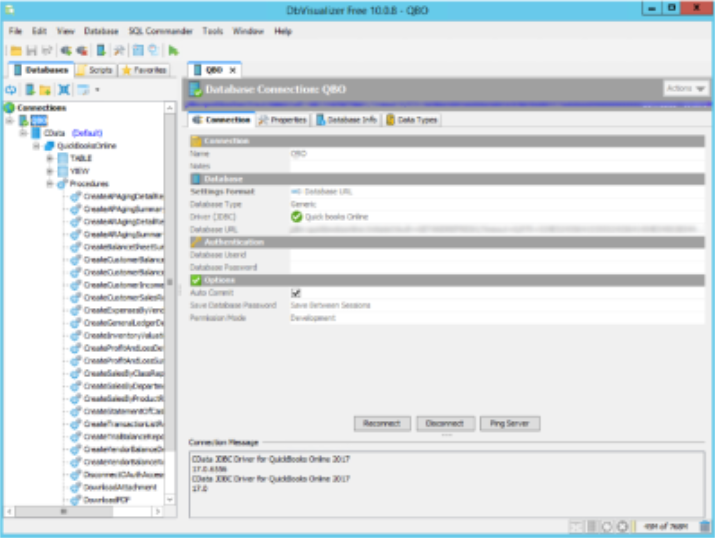Click the memory usage indicator in status bar
Image resolution: width=715 pixels, height=538 pixels.
(x=666, y=527)
